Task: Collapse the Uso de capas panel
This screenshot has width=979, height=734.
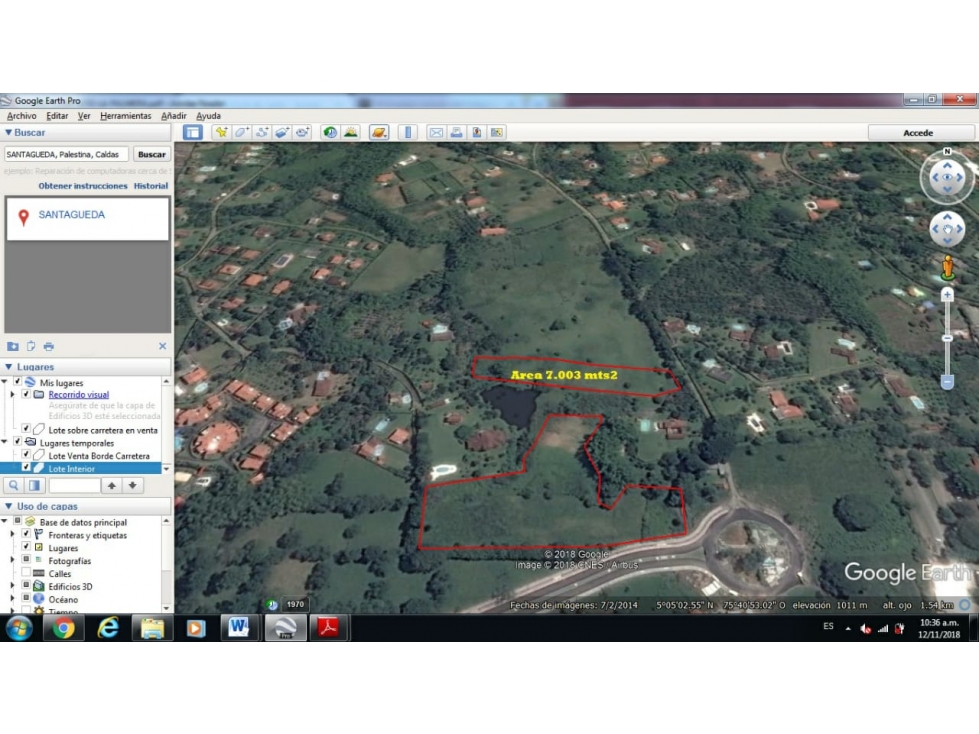Action: point(9,506)
